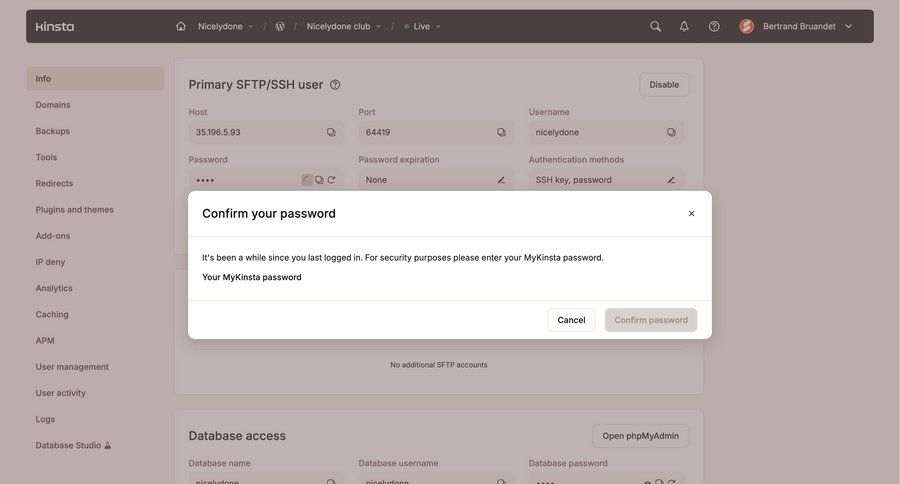
Task: Copy the Host value 35.196.5.93
Action: pos(331,132)
